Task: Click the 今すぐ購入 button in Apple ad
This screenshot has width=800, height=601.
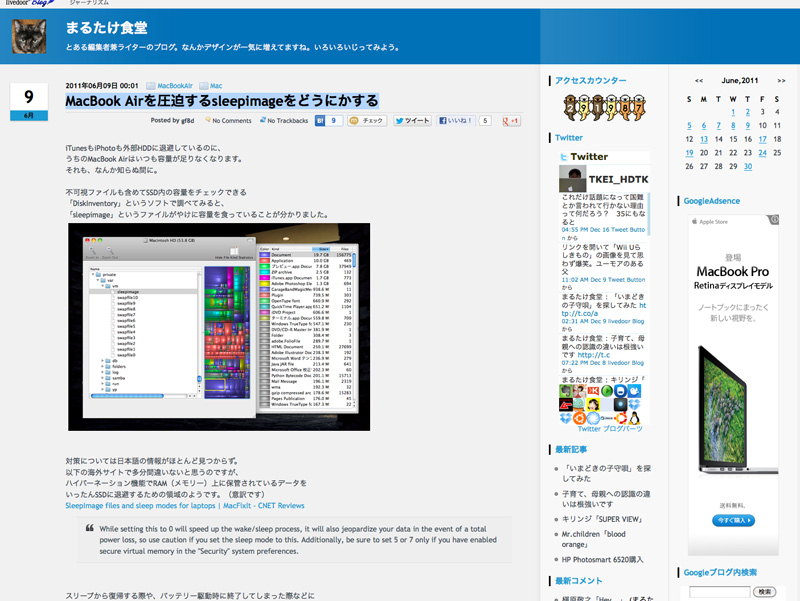Action: (733, 520)
